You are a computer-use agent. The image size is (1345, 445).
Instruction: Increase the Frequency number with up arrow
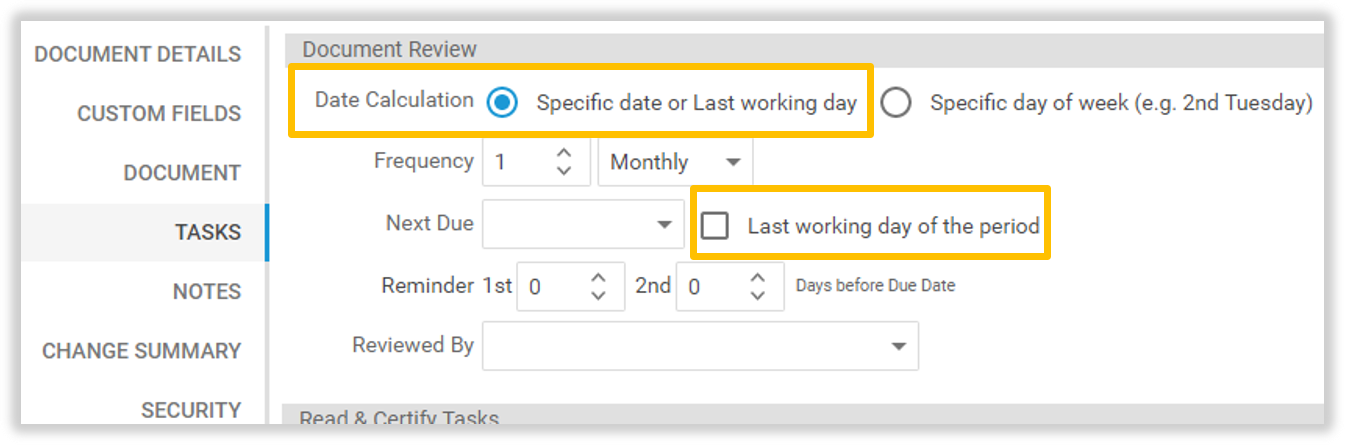pyautogui.click(x=564, y=152)
